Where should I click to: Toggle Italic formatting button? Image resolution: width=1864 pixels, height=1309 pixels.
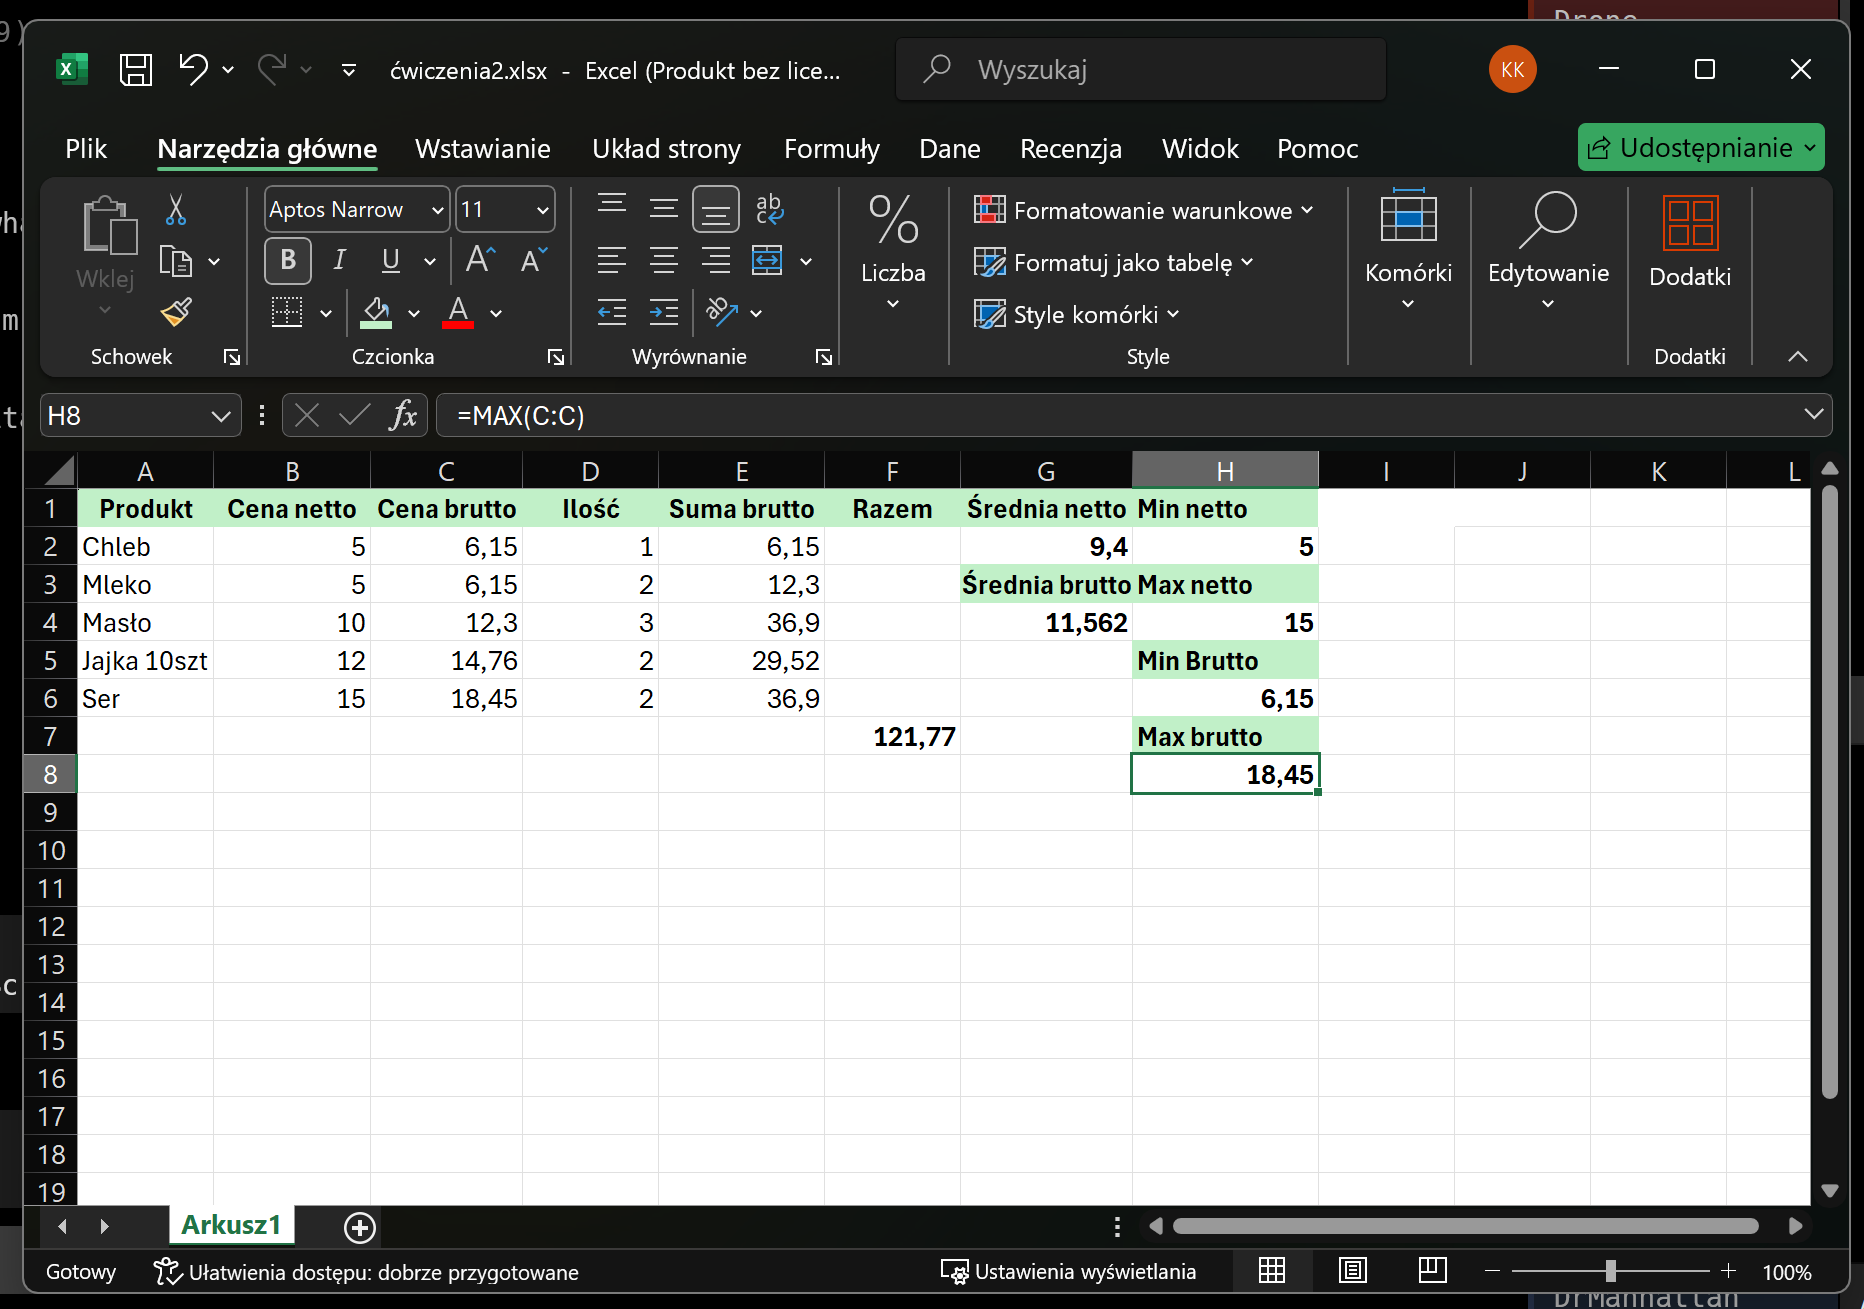coord(339,261)
